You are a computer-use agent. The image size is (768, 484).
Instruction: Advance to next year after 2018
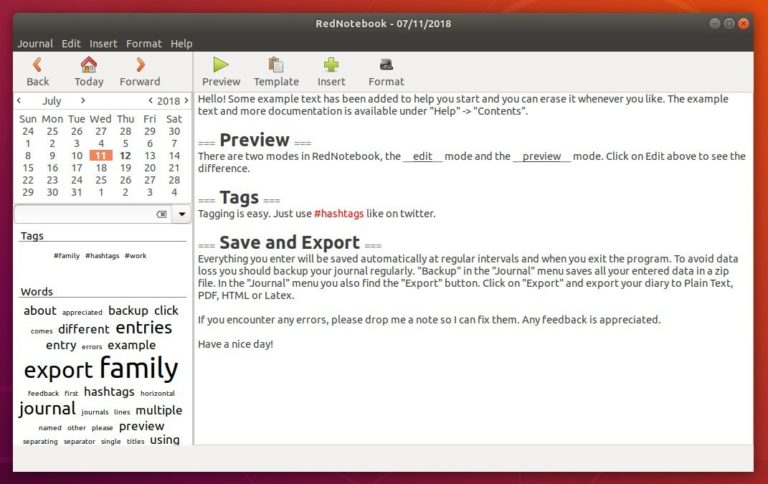tap(186, 100)
